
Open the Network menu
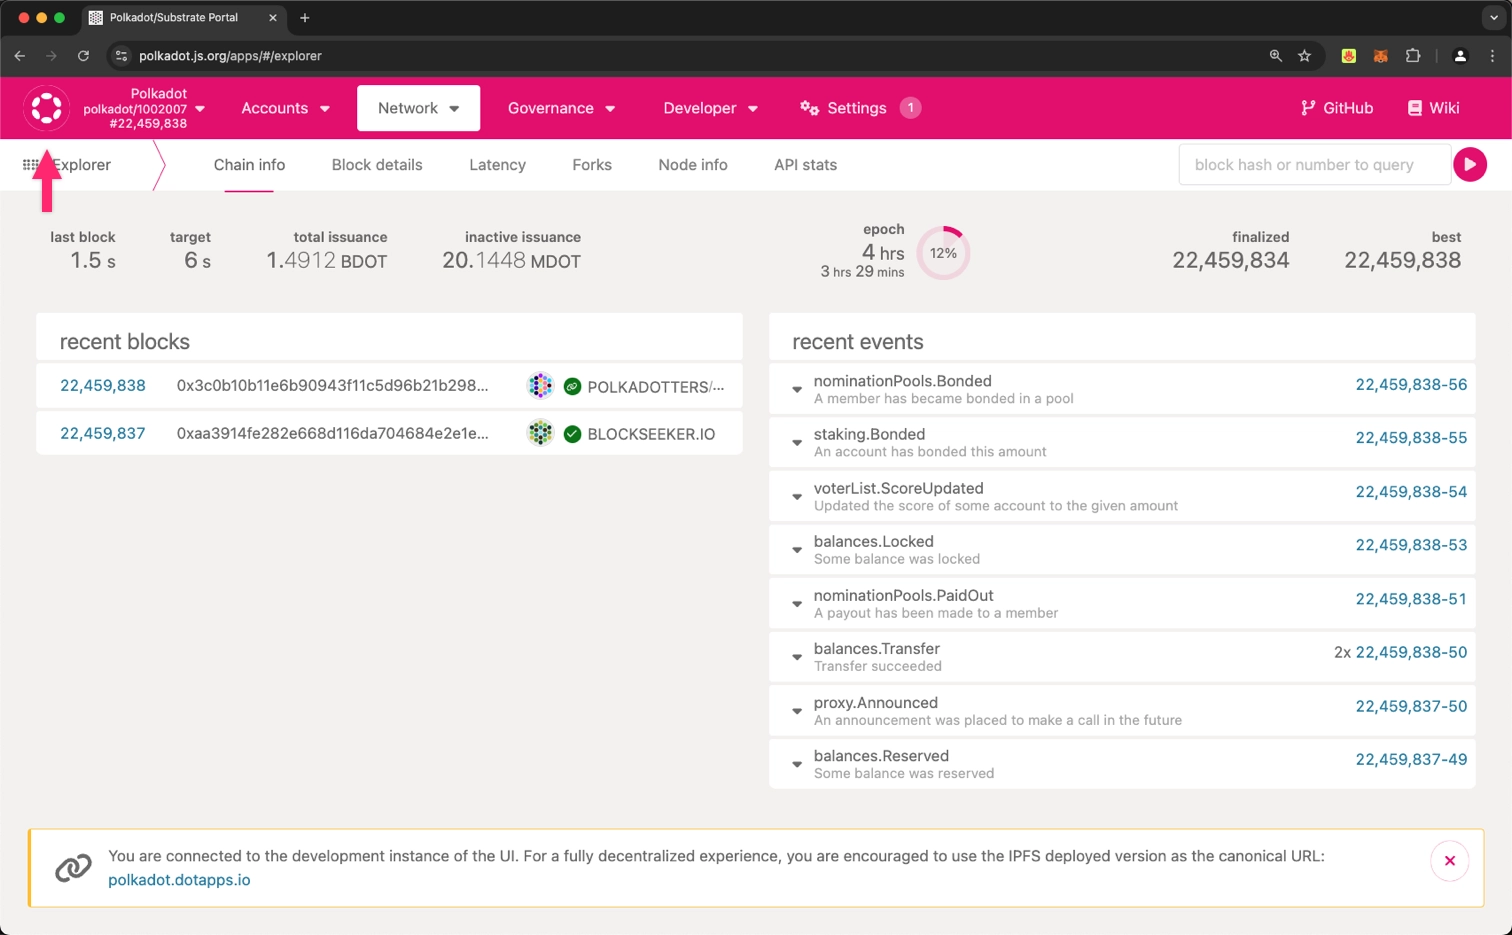418,108
